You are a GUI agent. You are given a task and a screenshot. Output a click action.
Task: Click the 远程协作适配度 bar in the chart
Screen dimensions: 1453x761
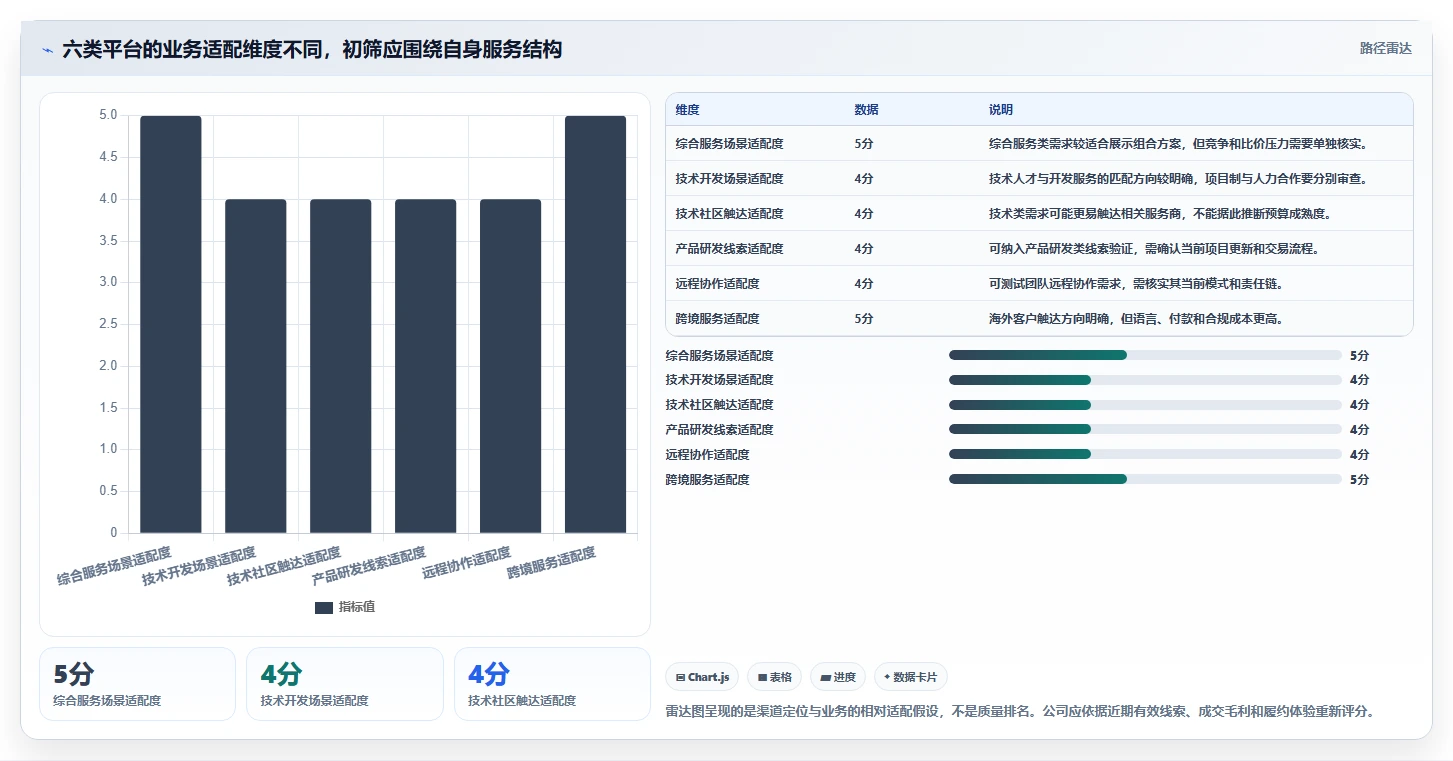(x=511, y=366)
